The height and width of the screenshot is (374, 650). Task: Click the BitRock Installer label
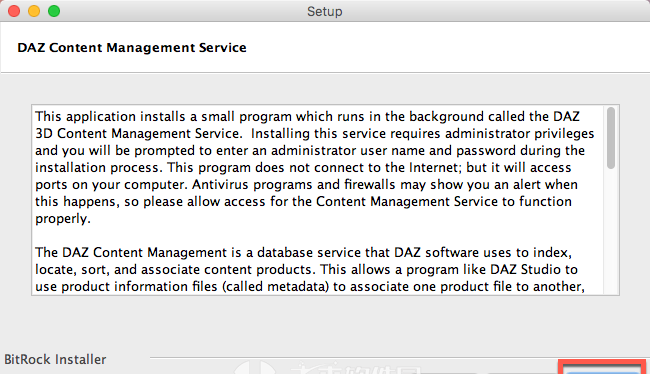click(55, 359)
